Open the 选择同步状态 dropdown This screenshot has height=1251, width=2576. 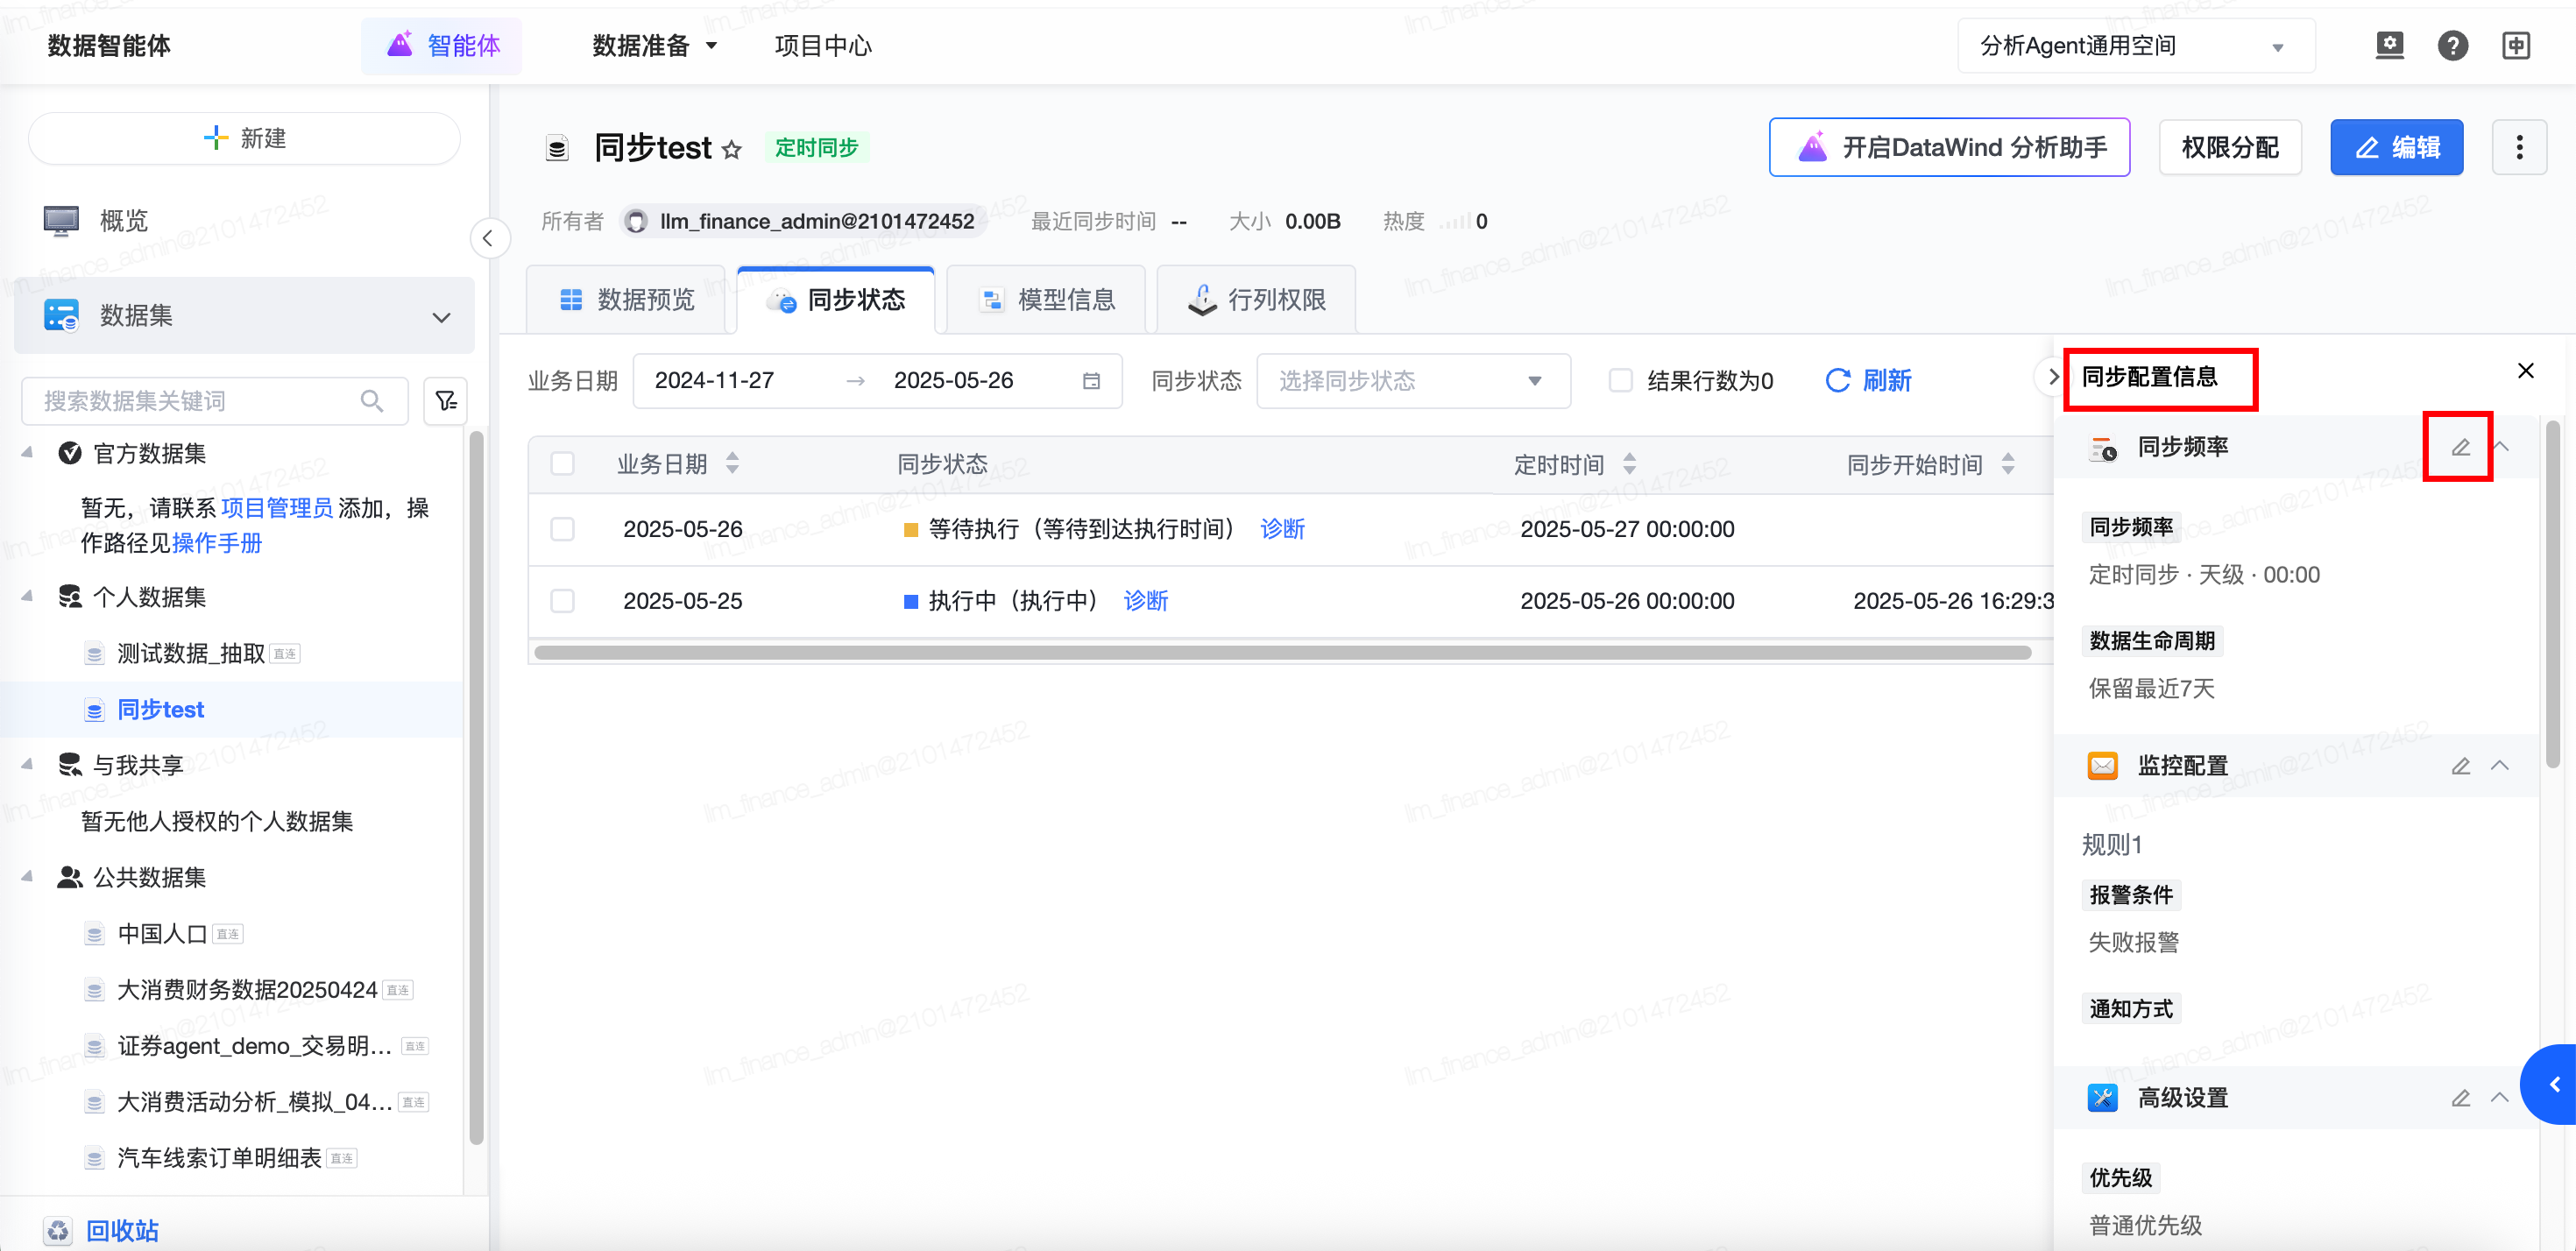[x=1413, y=381]
